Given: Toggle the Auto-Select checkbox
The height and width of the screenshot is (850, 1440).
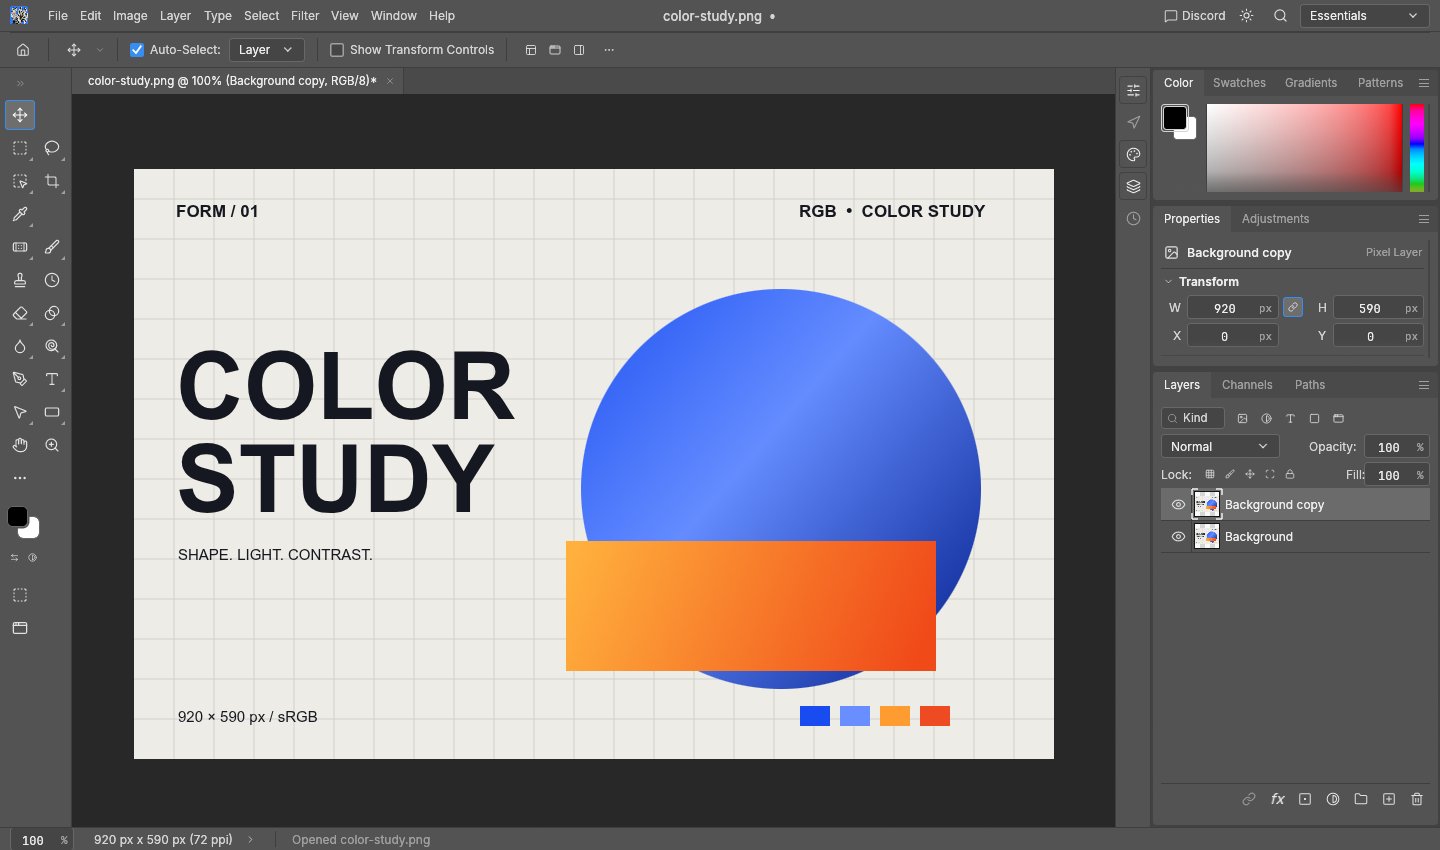Looking at the screenshot, I should click(x=137, y=50).
